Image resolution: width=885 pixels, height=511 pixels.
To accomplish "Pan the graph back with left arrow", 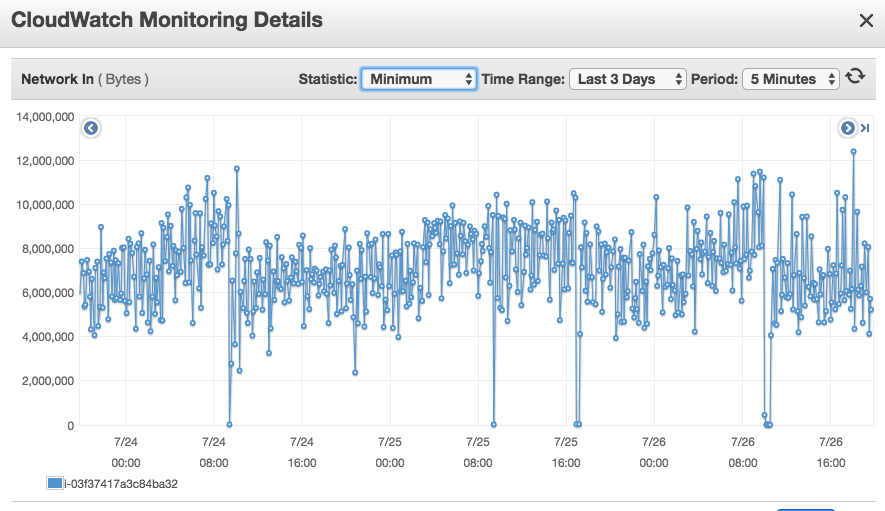I will click(91, 128).
